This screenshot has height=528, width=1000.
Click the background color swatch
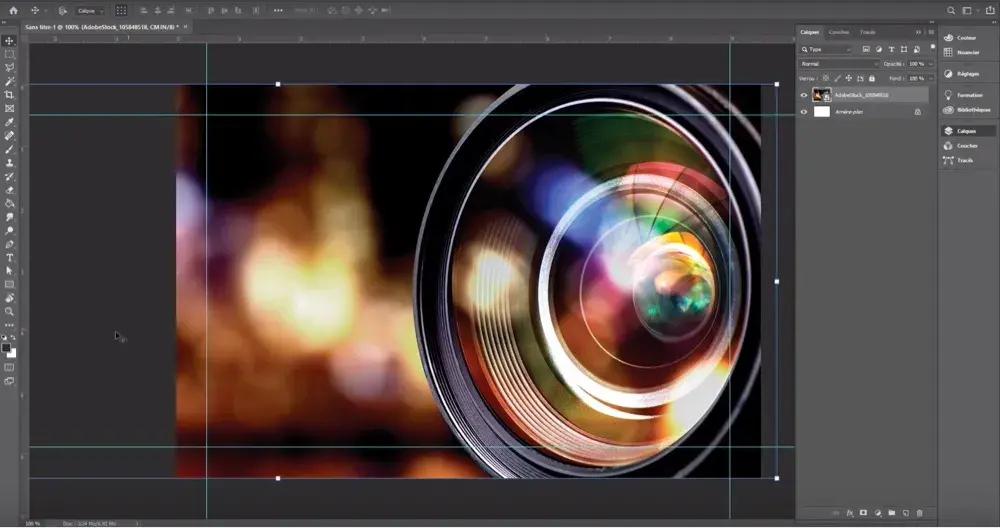pyautogui.click(x=13, y=353)
